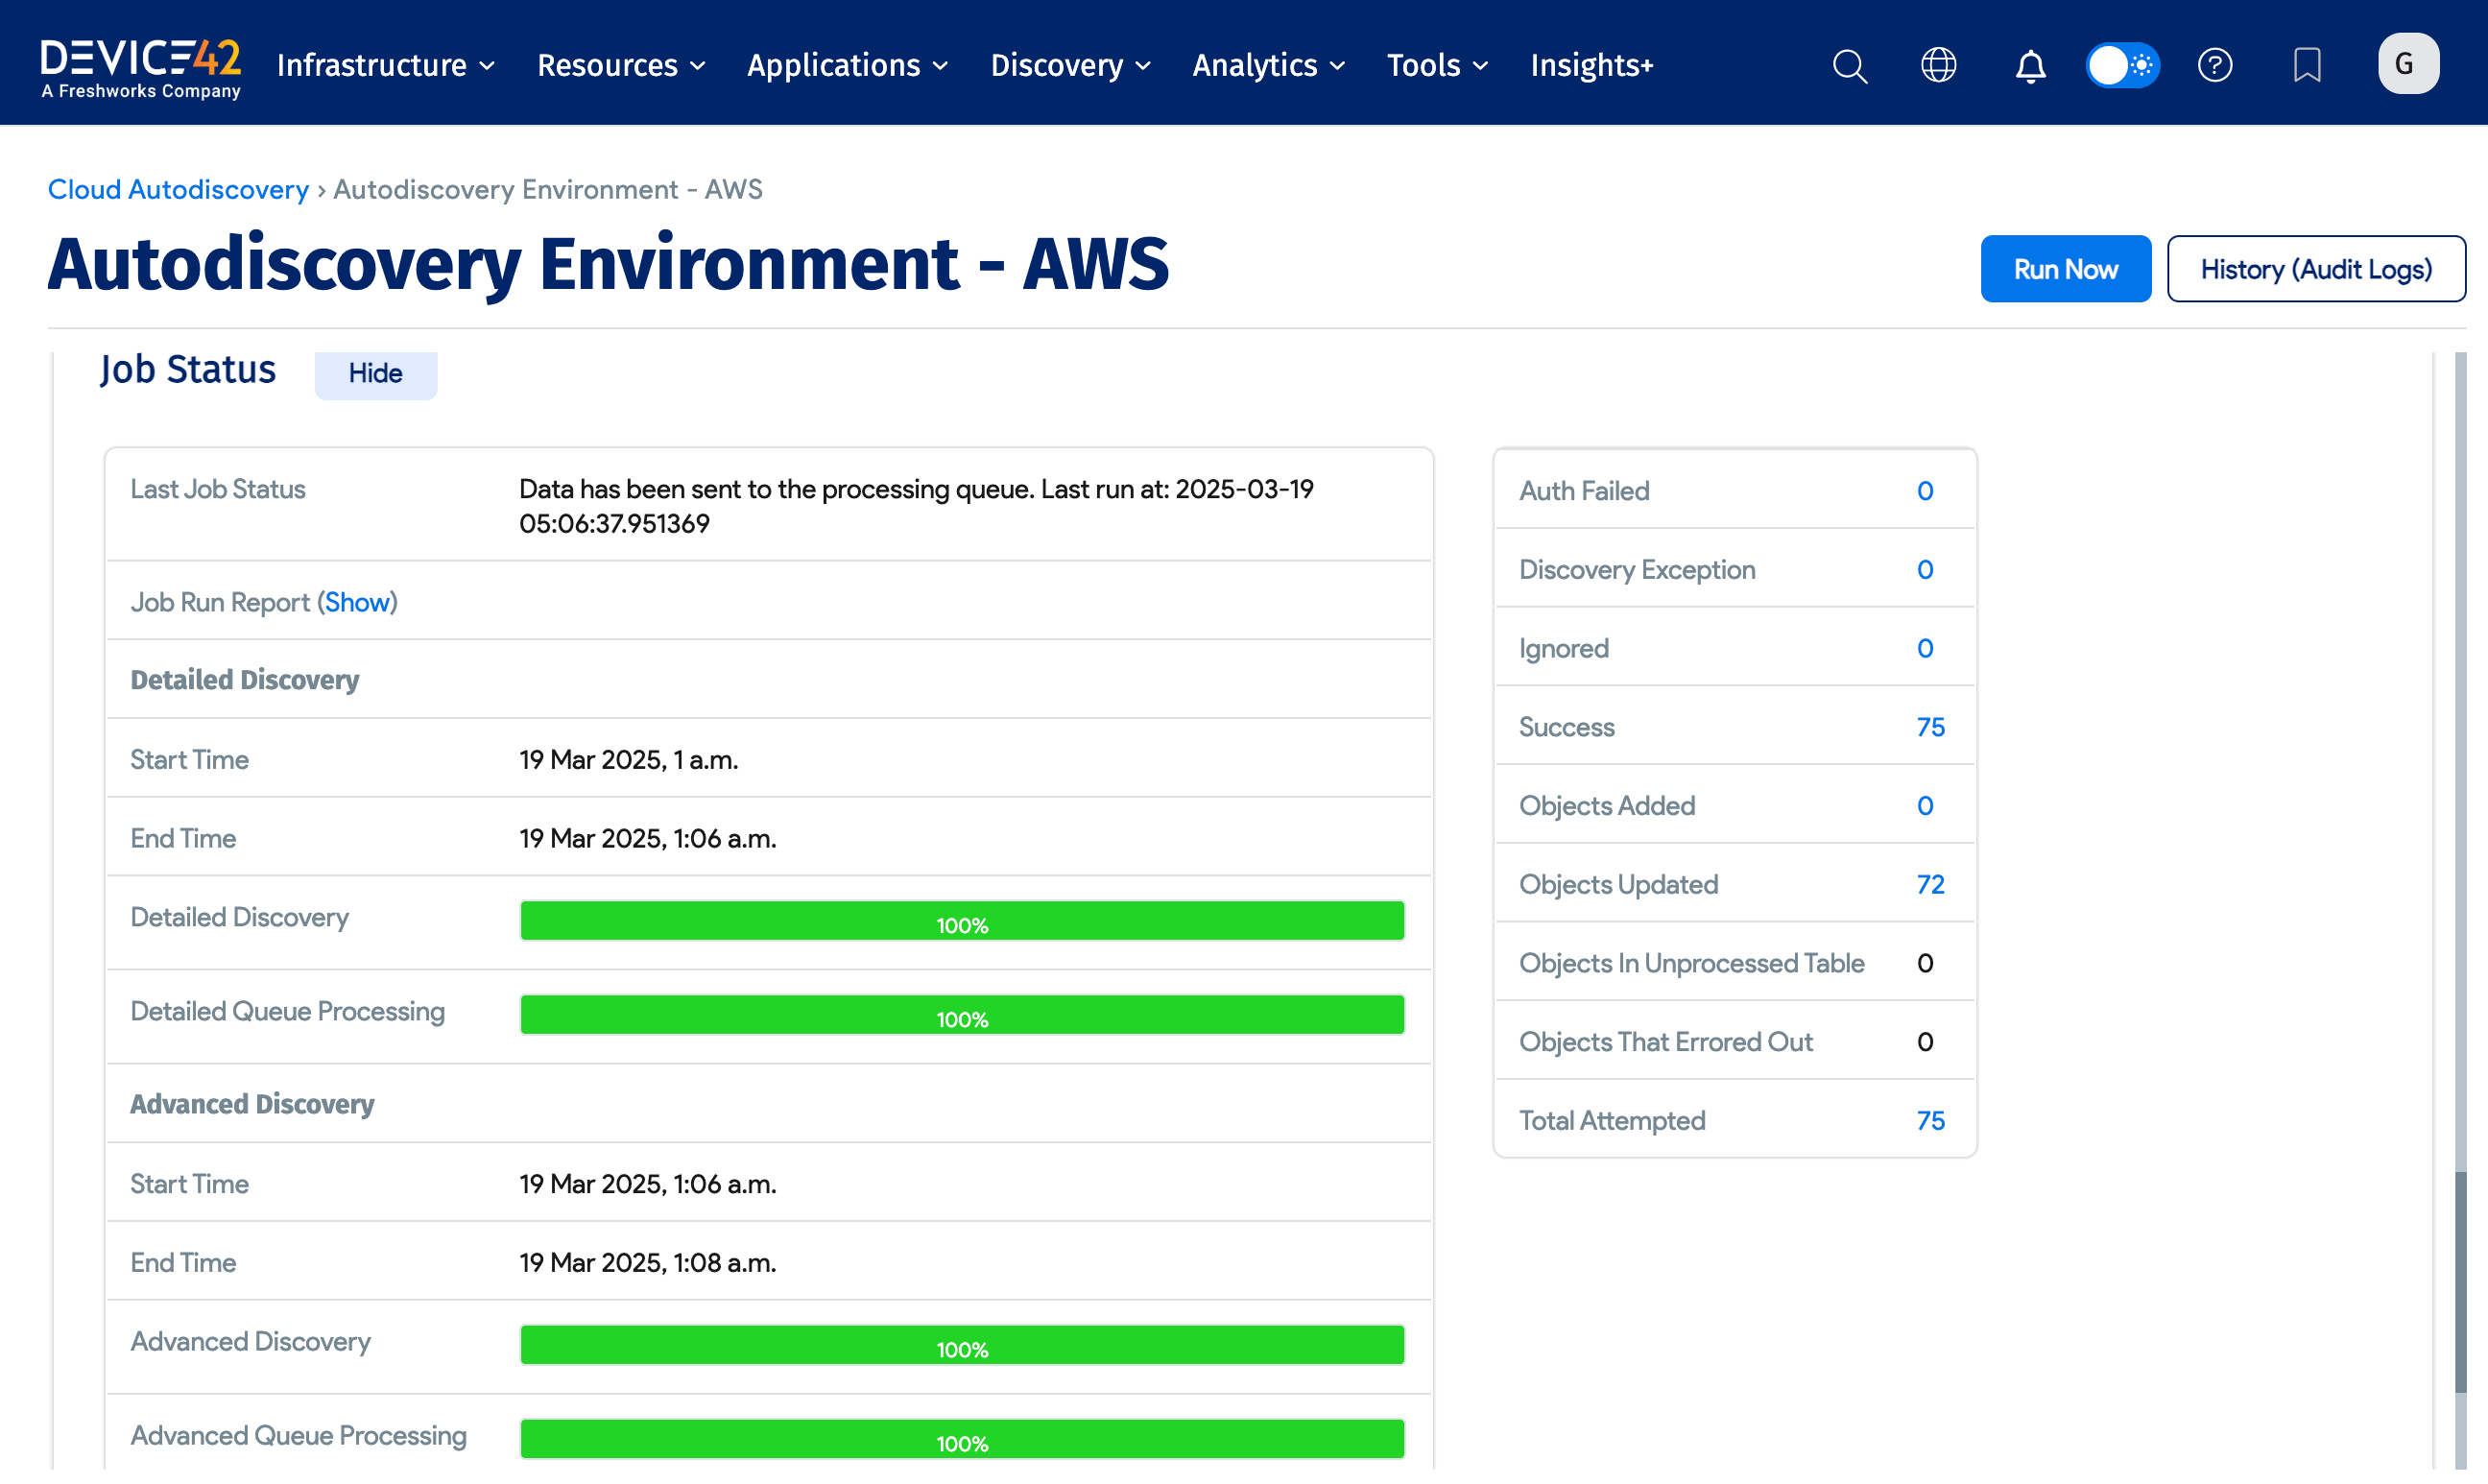The height and width of the screenshot is (1484, 2488).
Task: Open History (Audit Logs)
Action: (2315, 269)
